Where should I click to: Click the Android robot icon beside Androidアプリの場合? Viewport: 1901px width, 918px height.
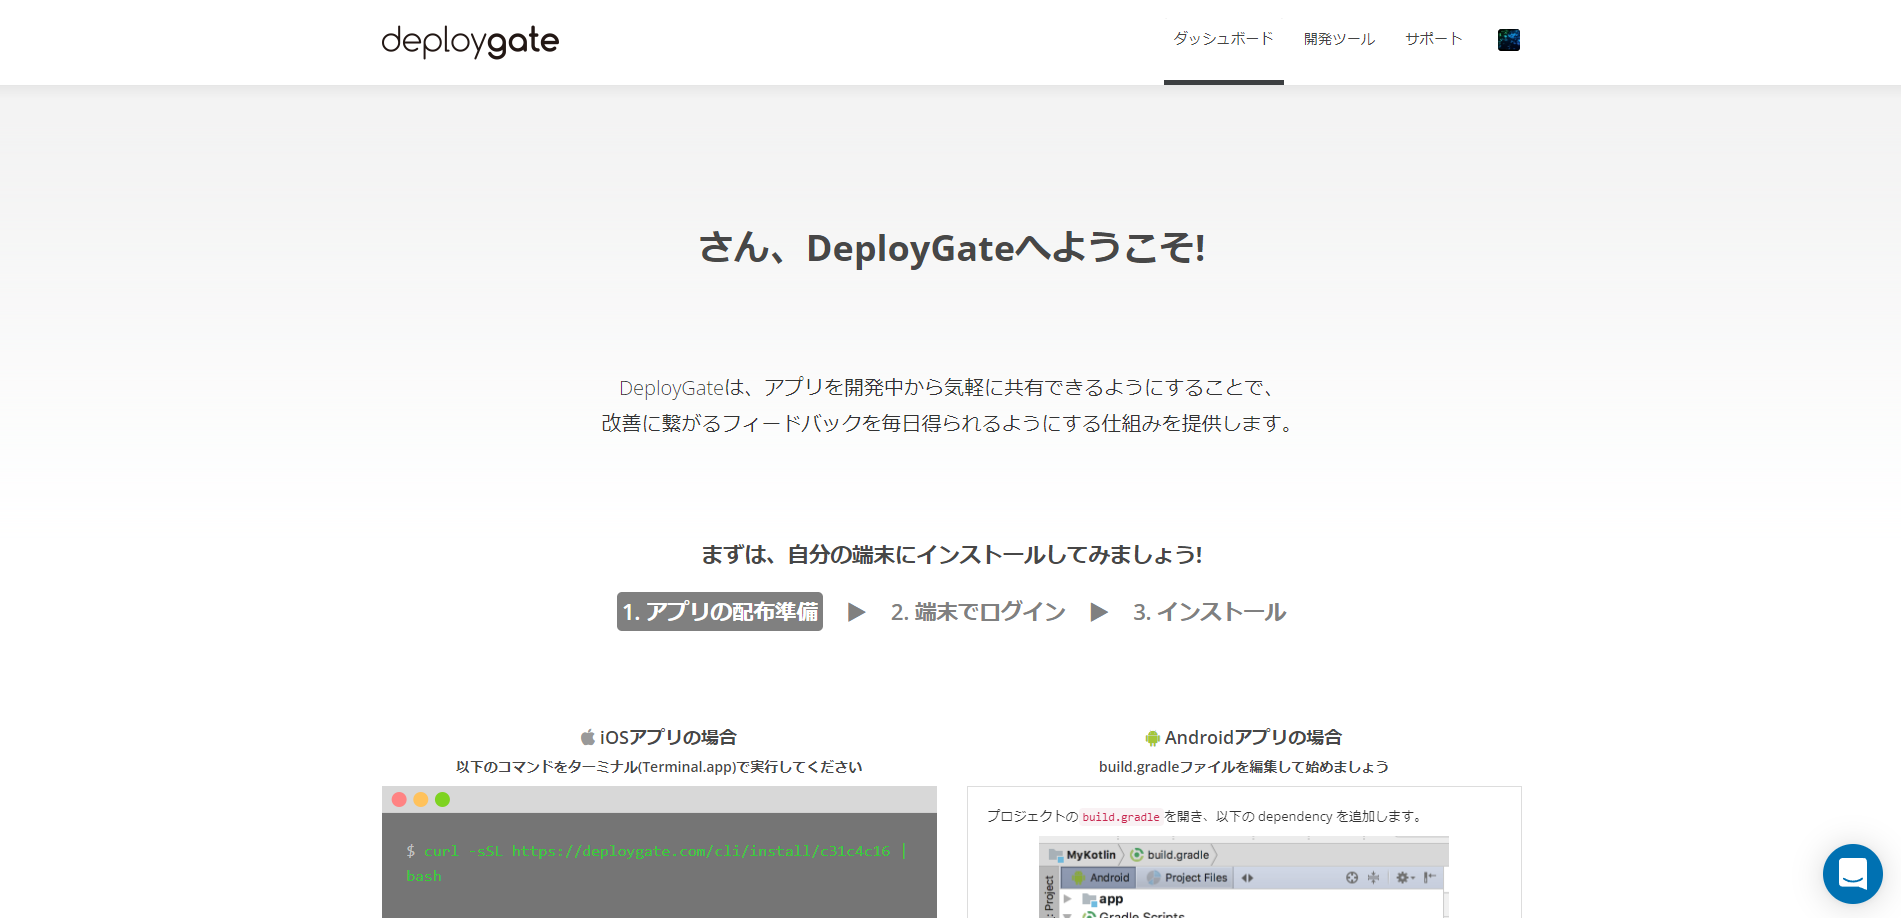point(1152,738)
